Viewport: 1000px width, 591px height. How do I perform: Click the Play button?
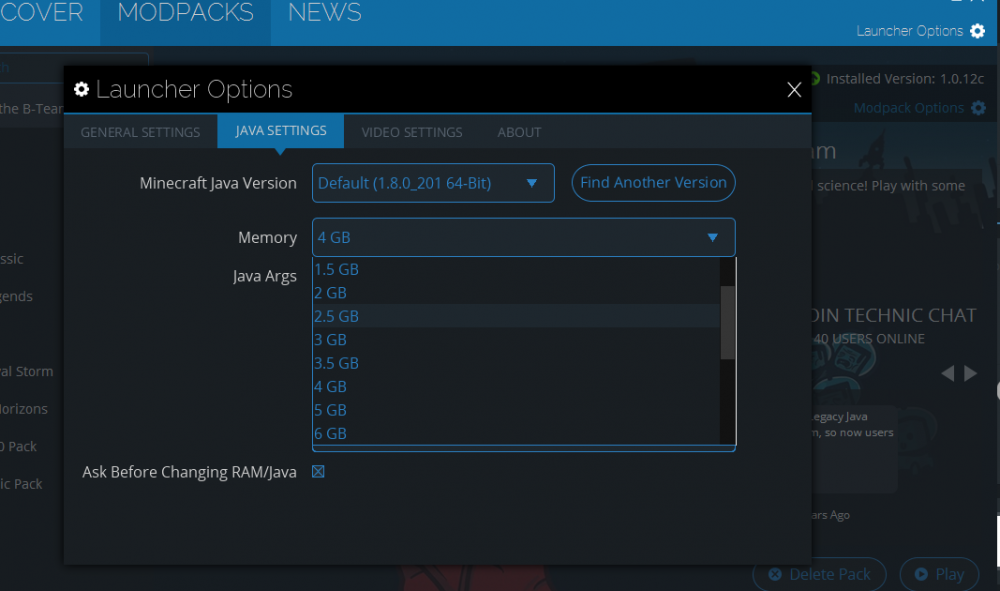pyautogui.click(x=939, y=574)
